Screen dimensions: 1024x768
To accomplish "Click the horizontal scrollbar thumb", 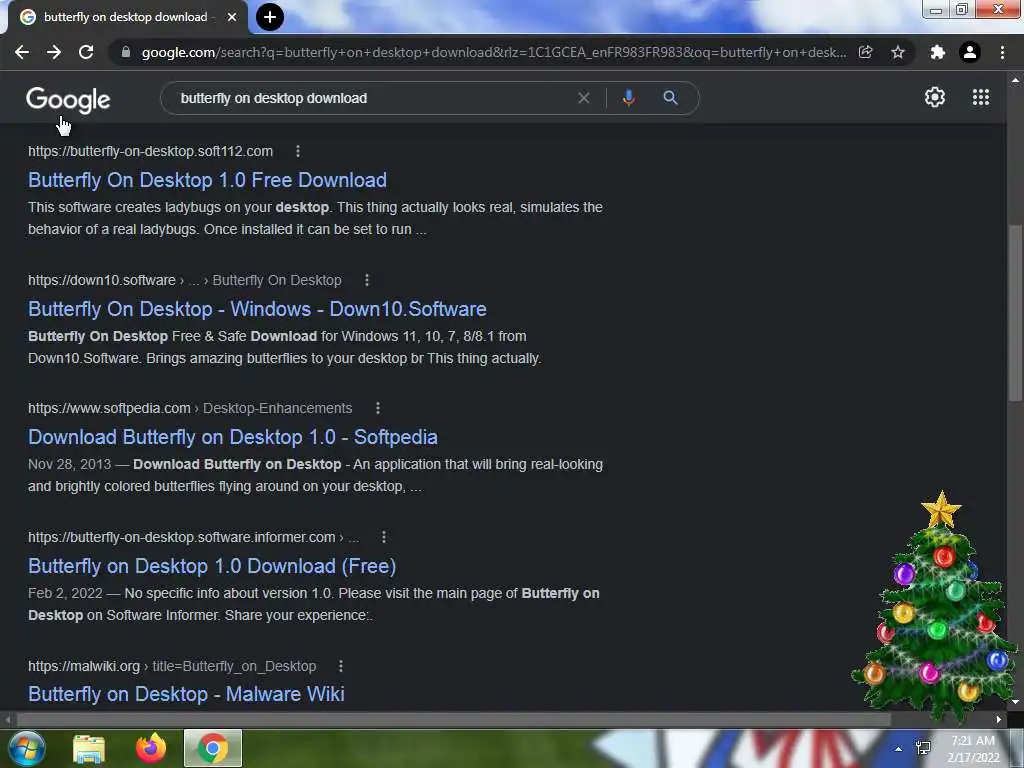I will (454, 719).
